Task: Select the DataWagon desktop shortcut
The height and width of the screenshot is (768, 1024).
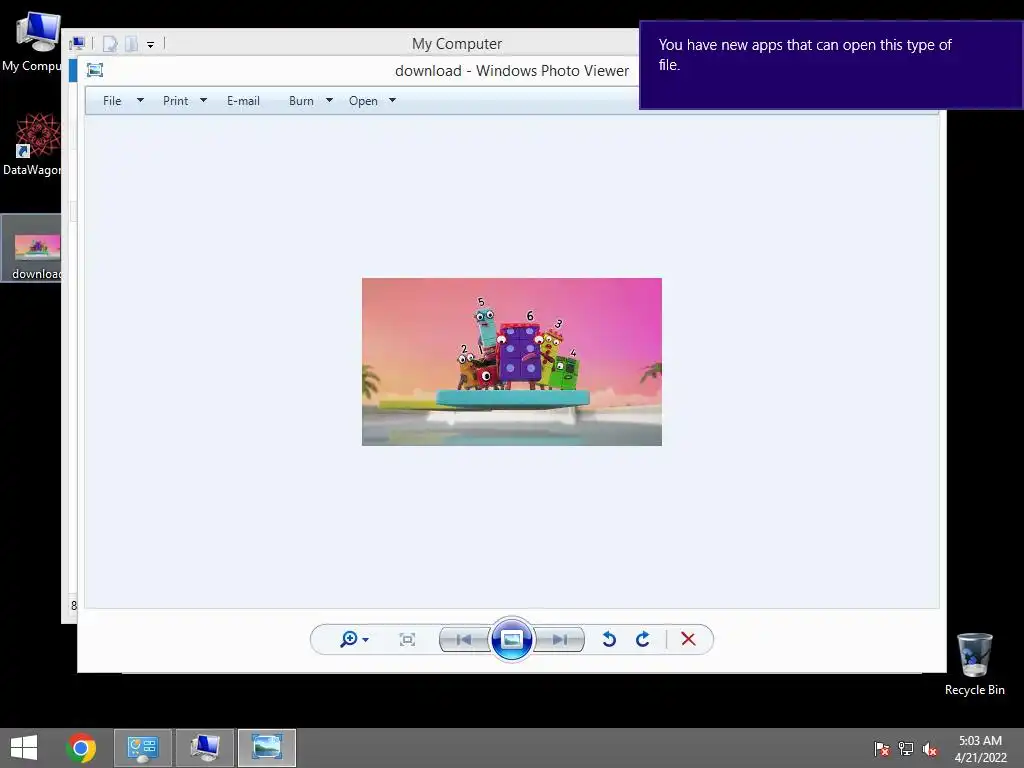Action: 31,144
